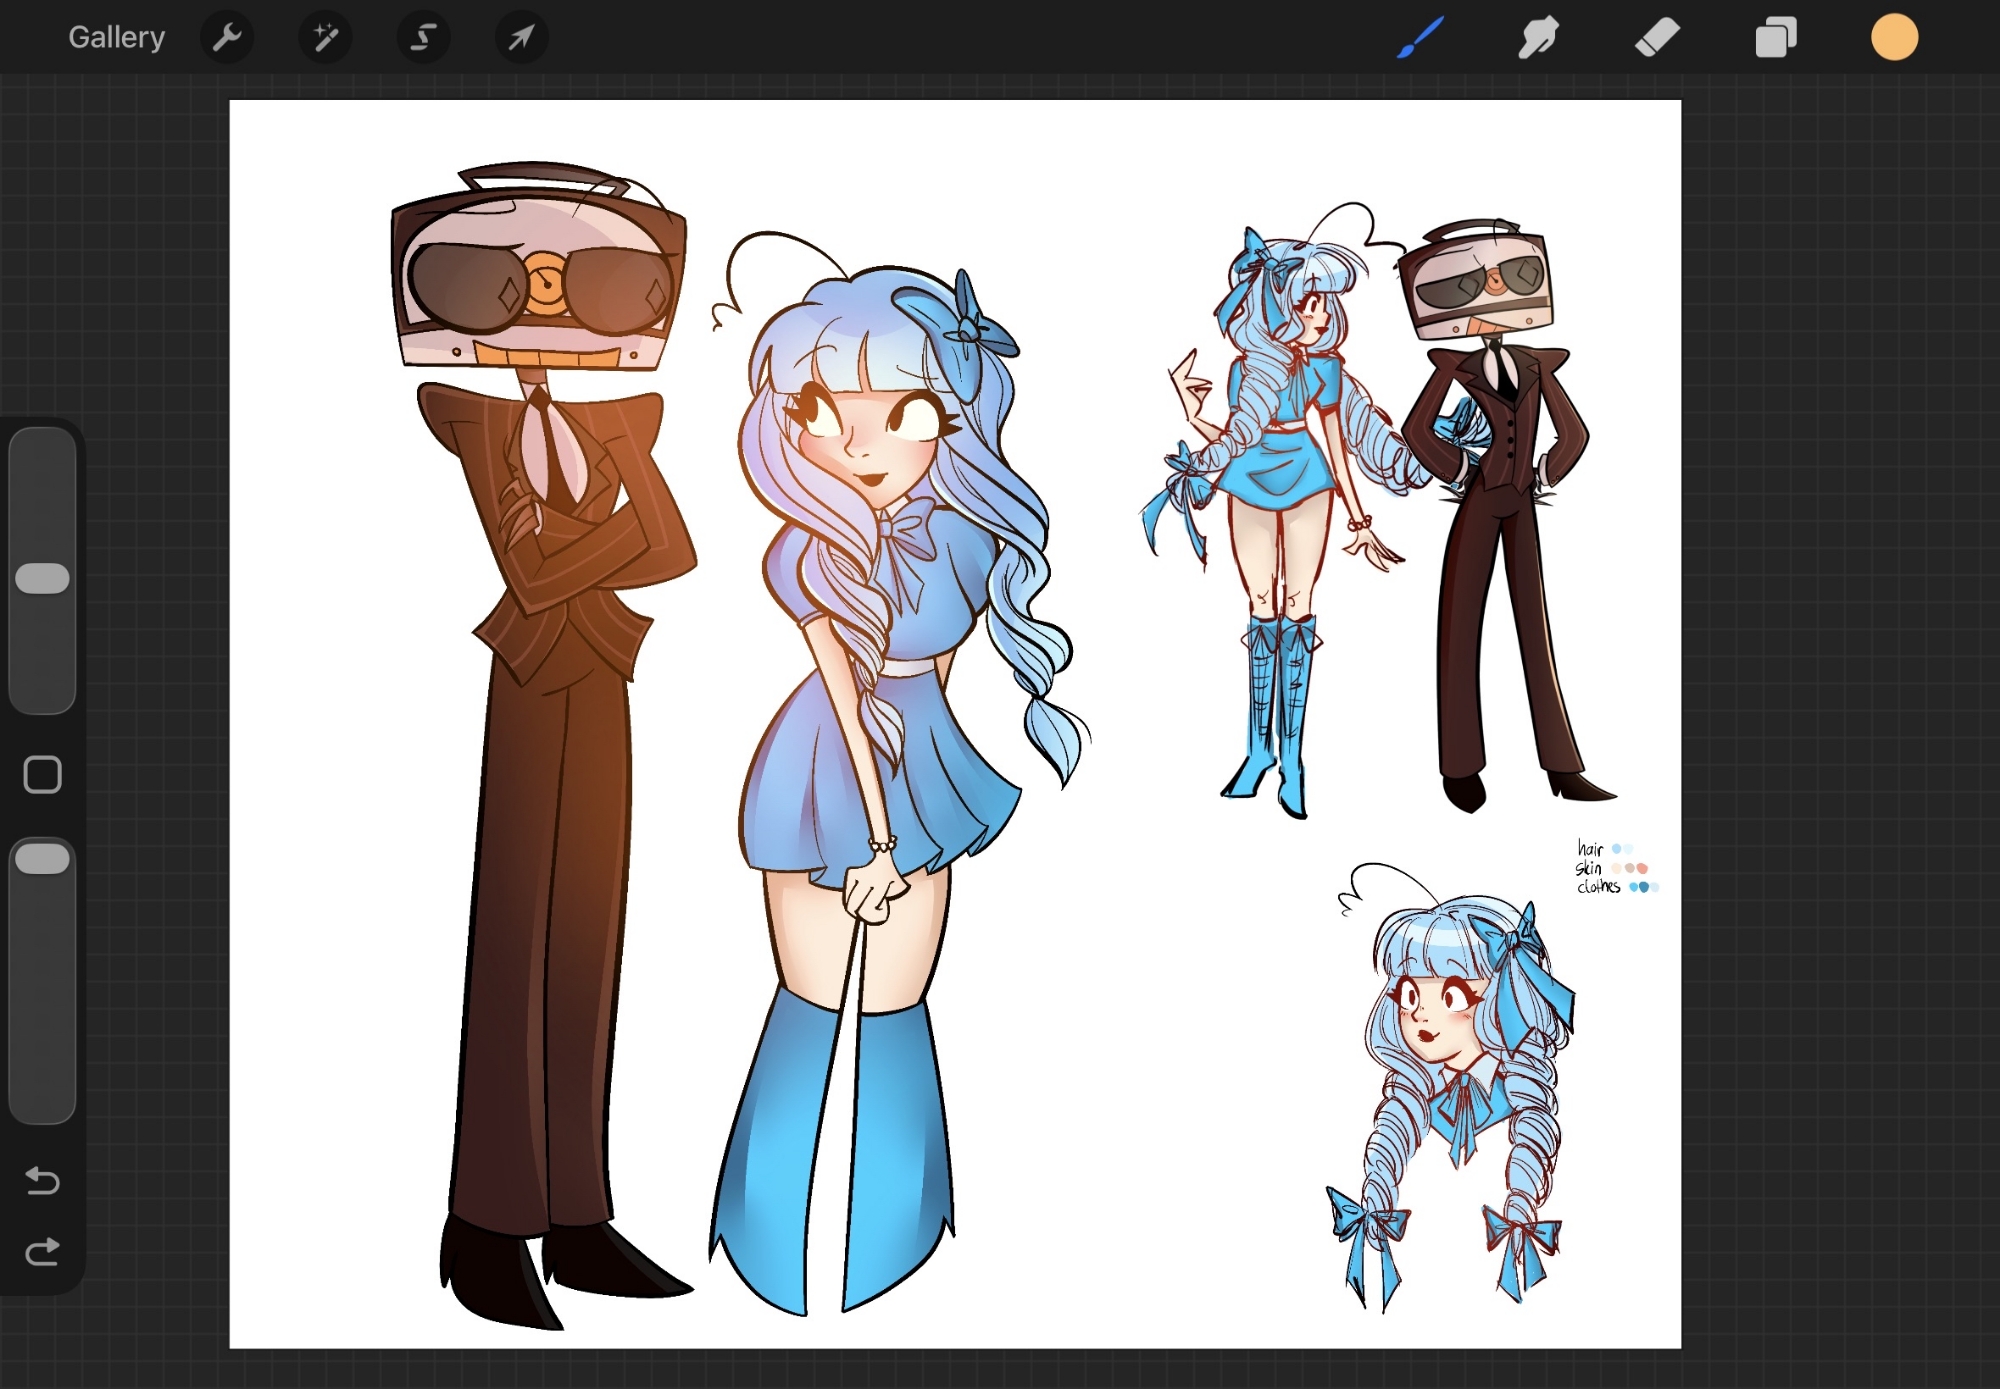This screenshot has width=2000, height=1389.
Task: Click the large blue-haired girl drawing
Action: click(x=880, y=700)
